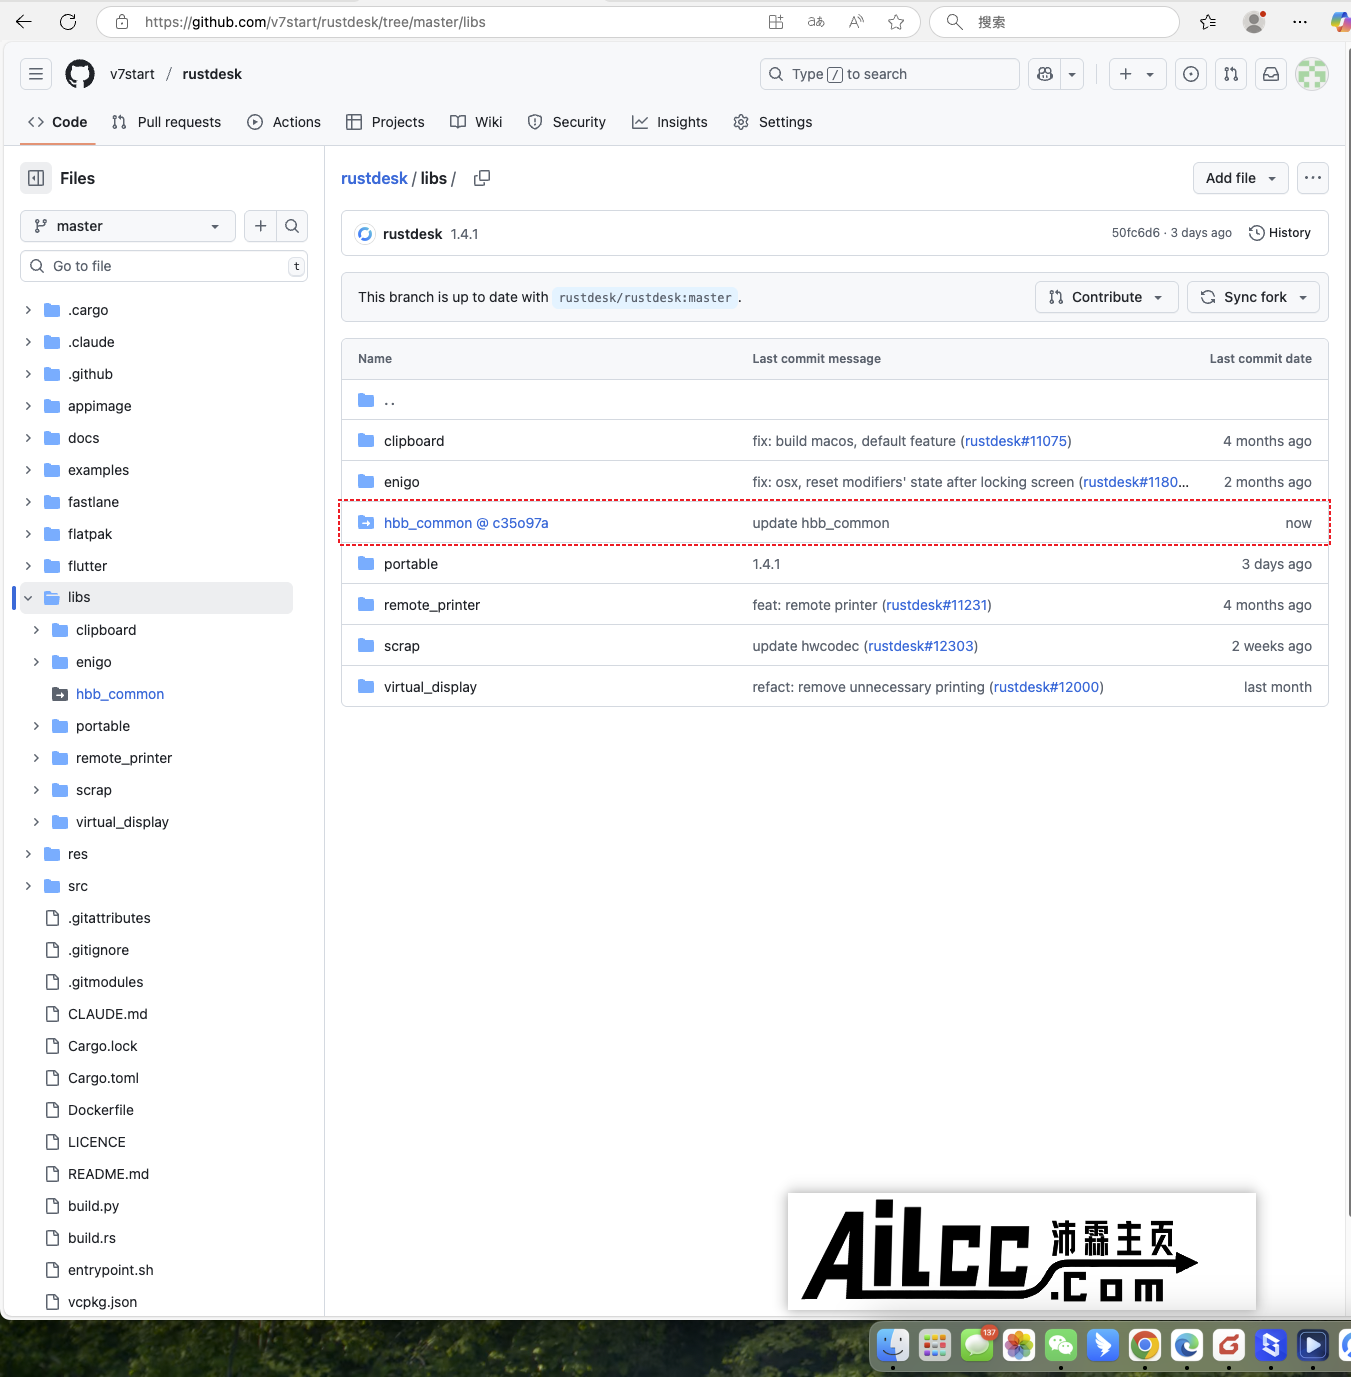
Task: Open pull requests icon in header
Action: (x=1231, y=74)
